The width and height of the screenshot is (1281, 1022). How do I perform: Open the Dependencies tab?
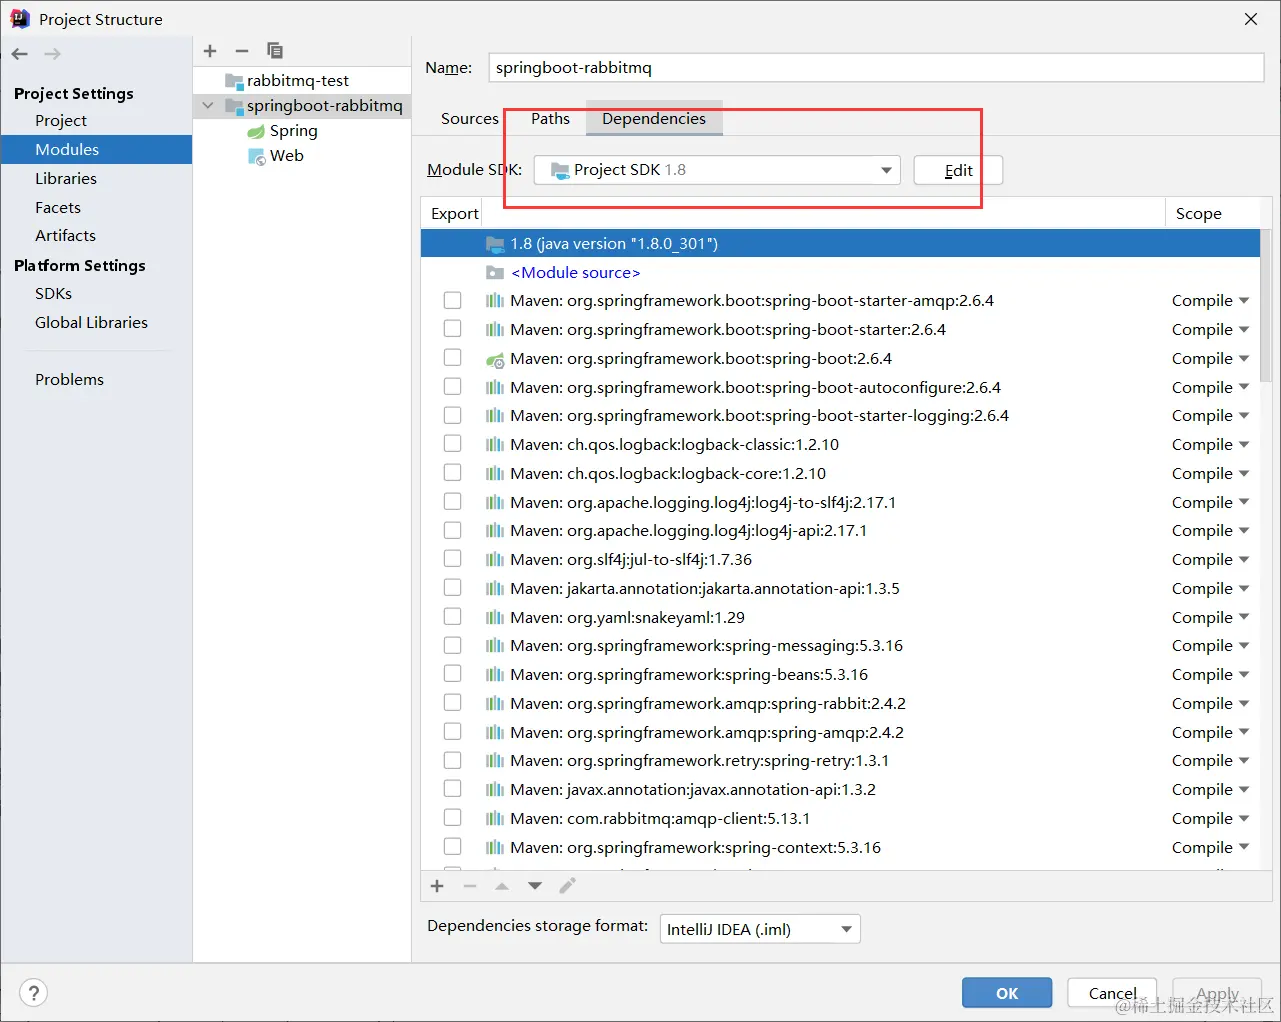(654, 118)
